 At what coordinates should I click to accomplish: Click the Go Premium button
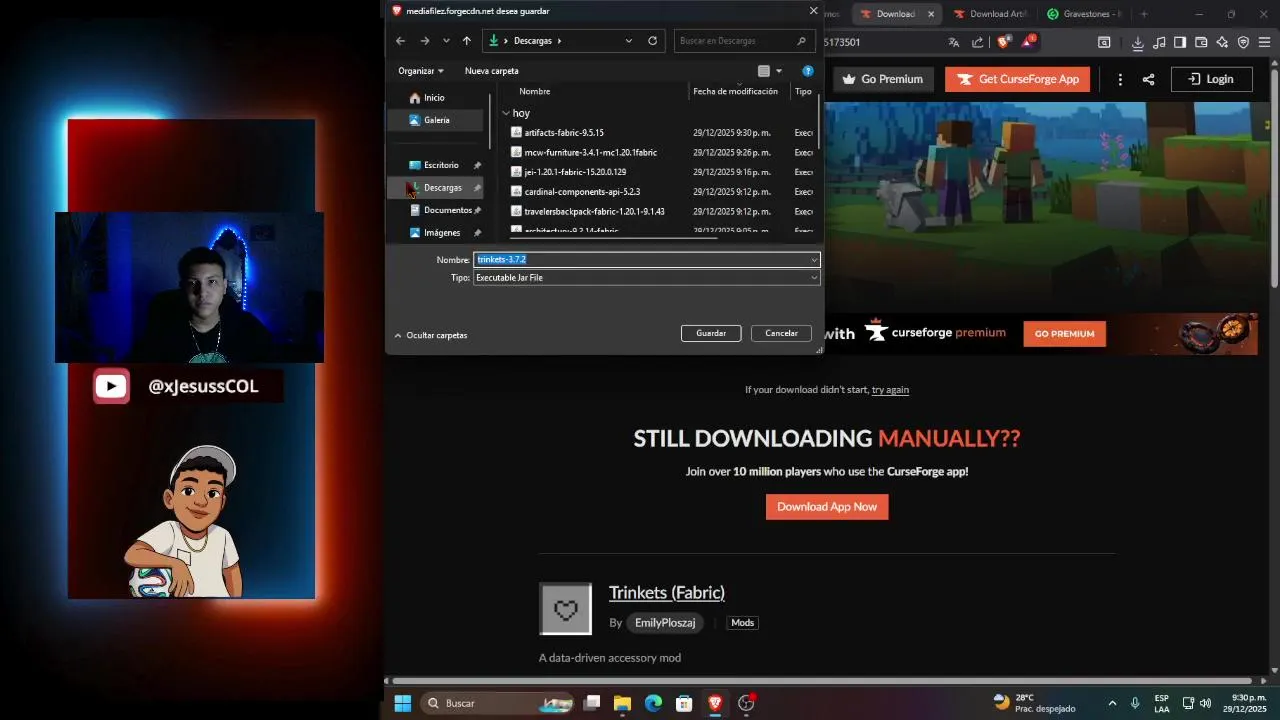[883, 79]
